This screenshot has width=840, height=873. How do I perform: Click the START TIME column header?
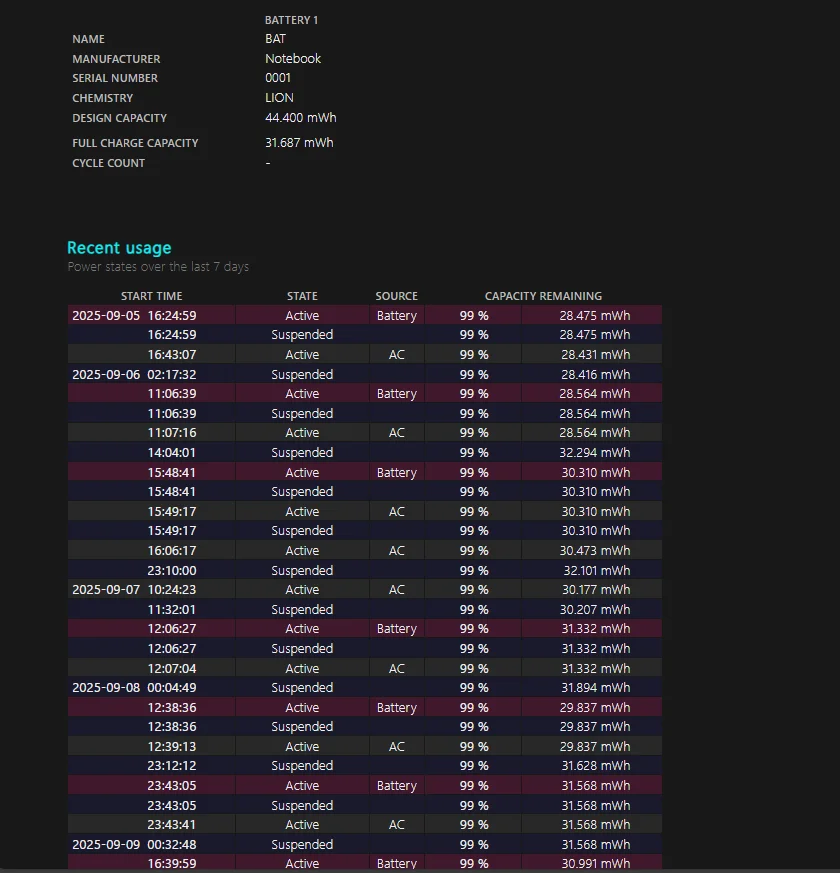click(x=151, y=296)
